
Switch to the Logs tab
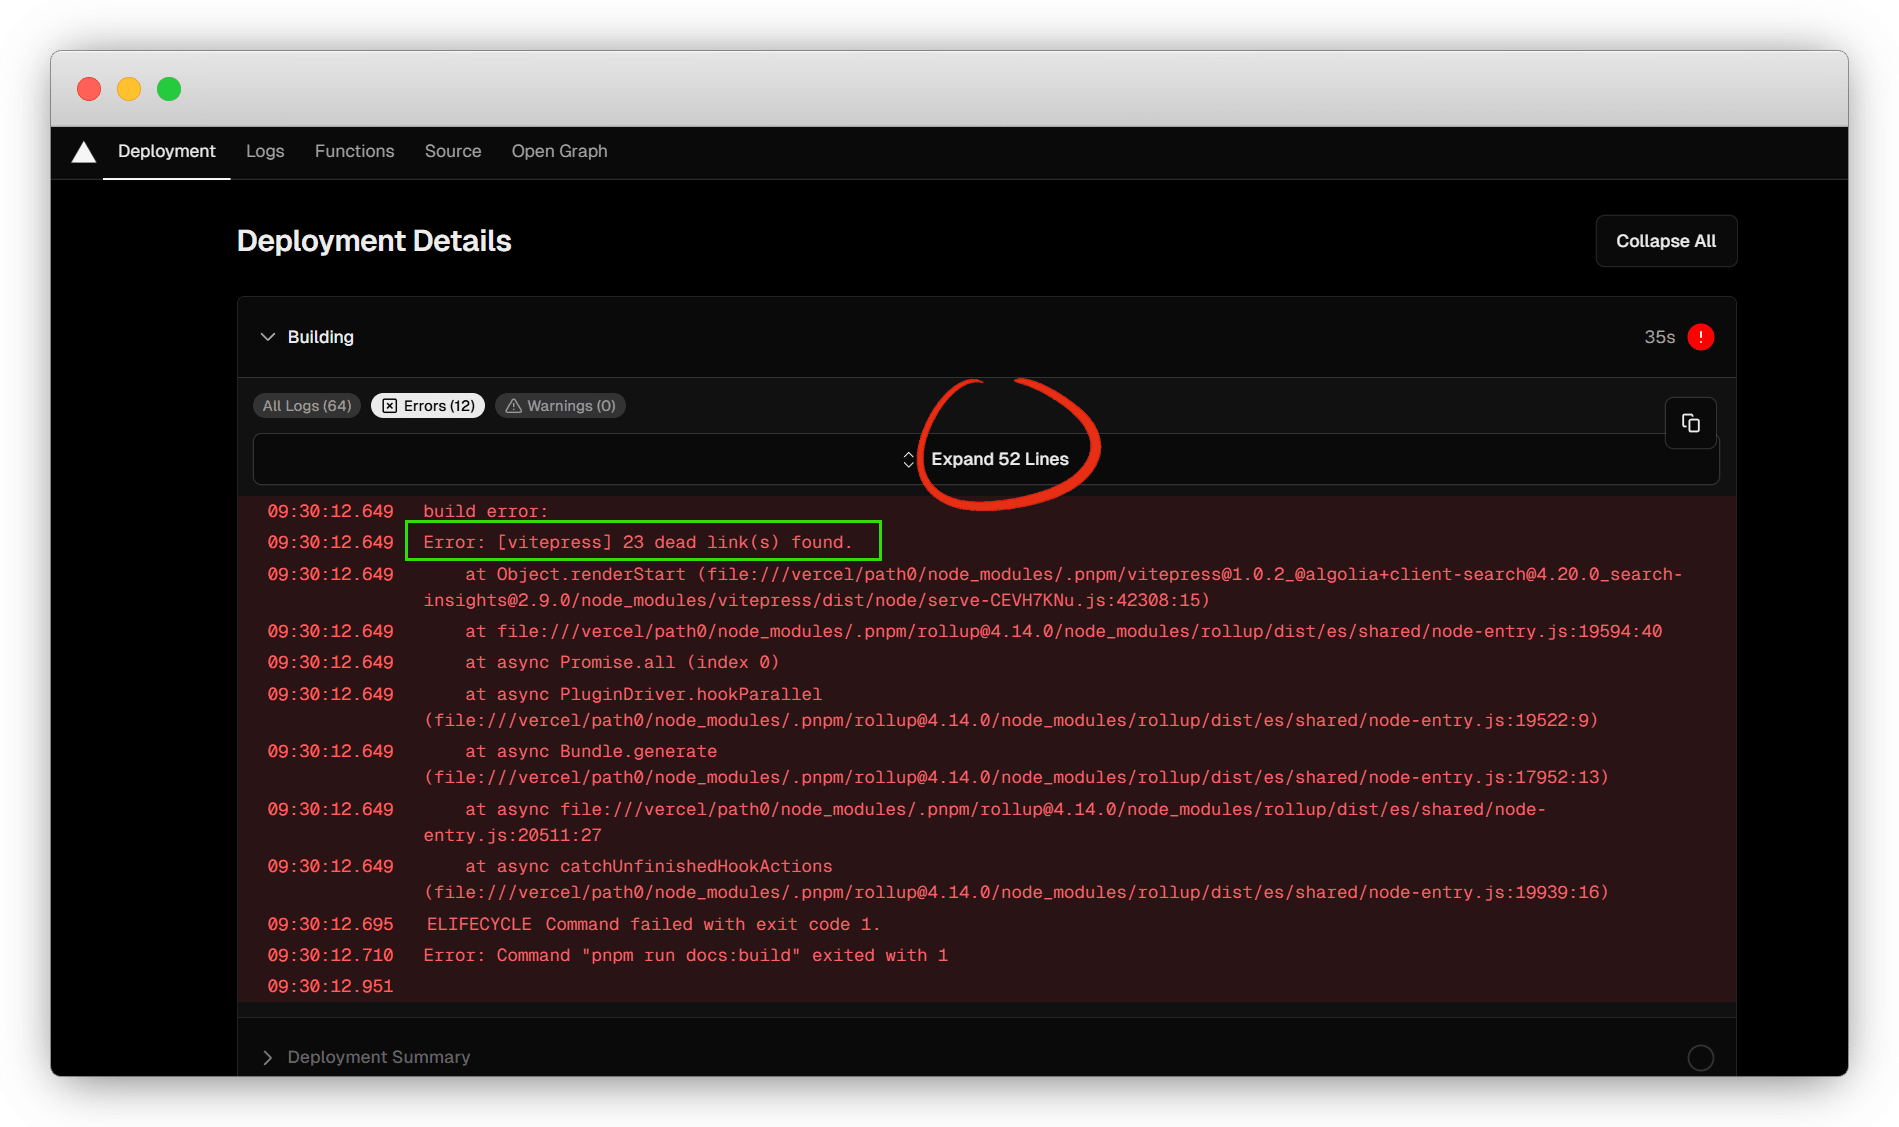265,151
